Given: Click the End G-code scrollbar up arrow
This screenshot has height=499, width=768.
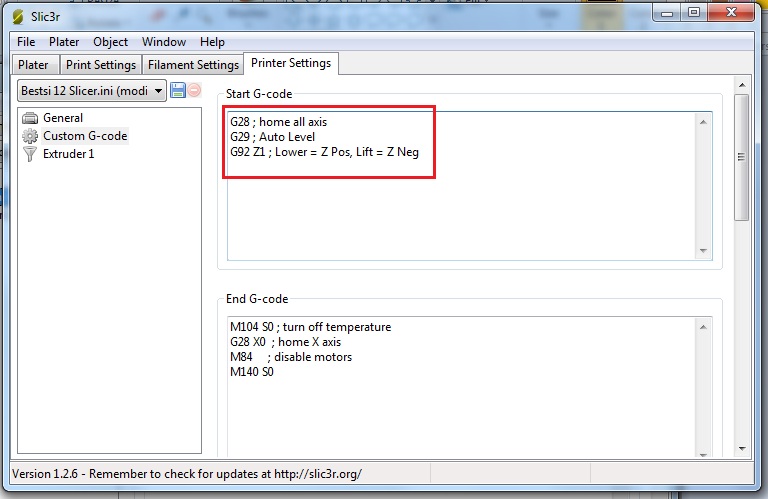Looking at the screenshot, I should click(703, 327).
